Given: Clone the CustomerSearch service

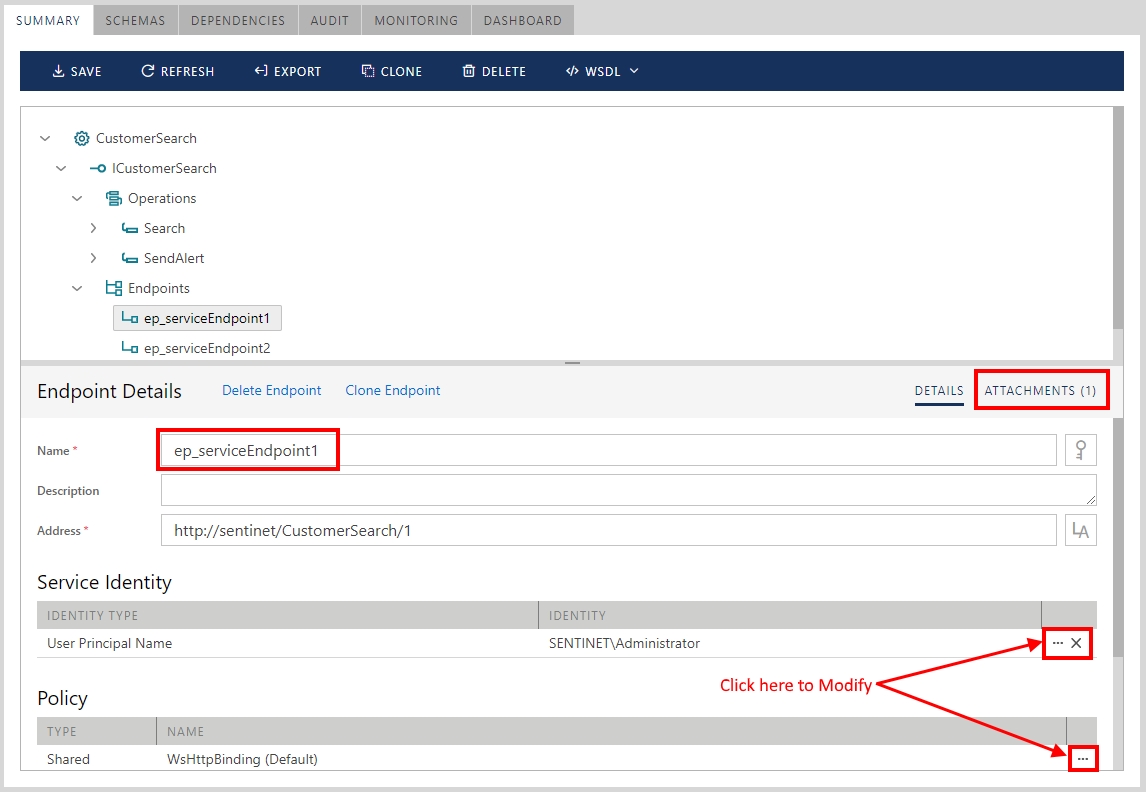Looking at the screenshot, I should click(391, 71).
